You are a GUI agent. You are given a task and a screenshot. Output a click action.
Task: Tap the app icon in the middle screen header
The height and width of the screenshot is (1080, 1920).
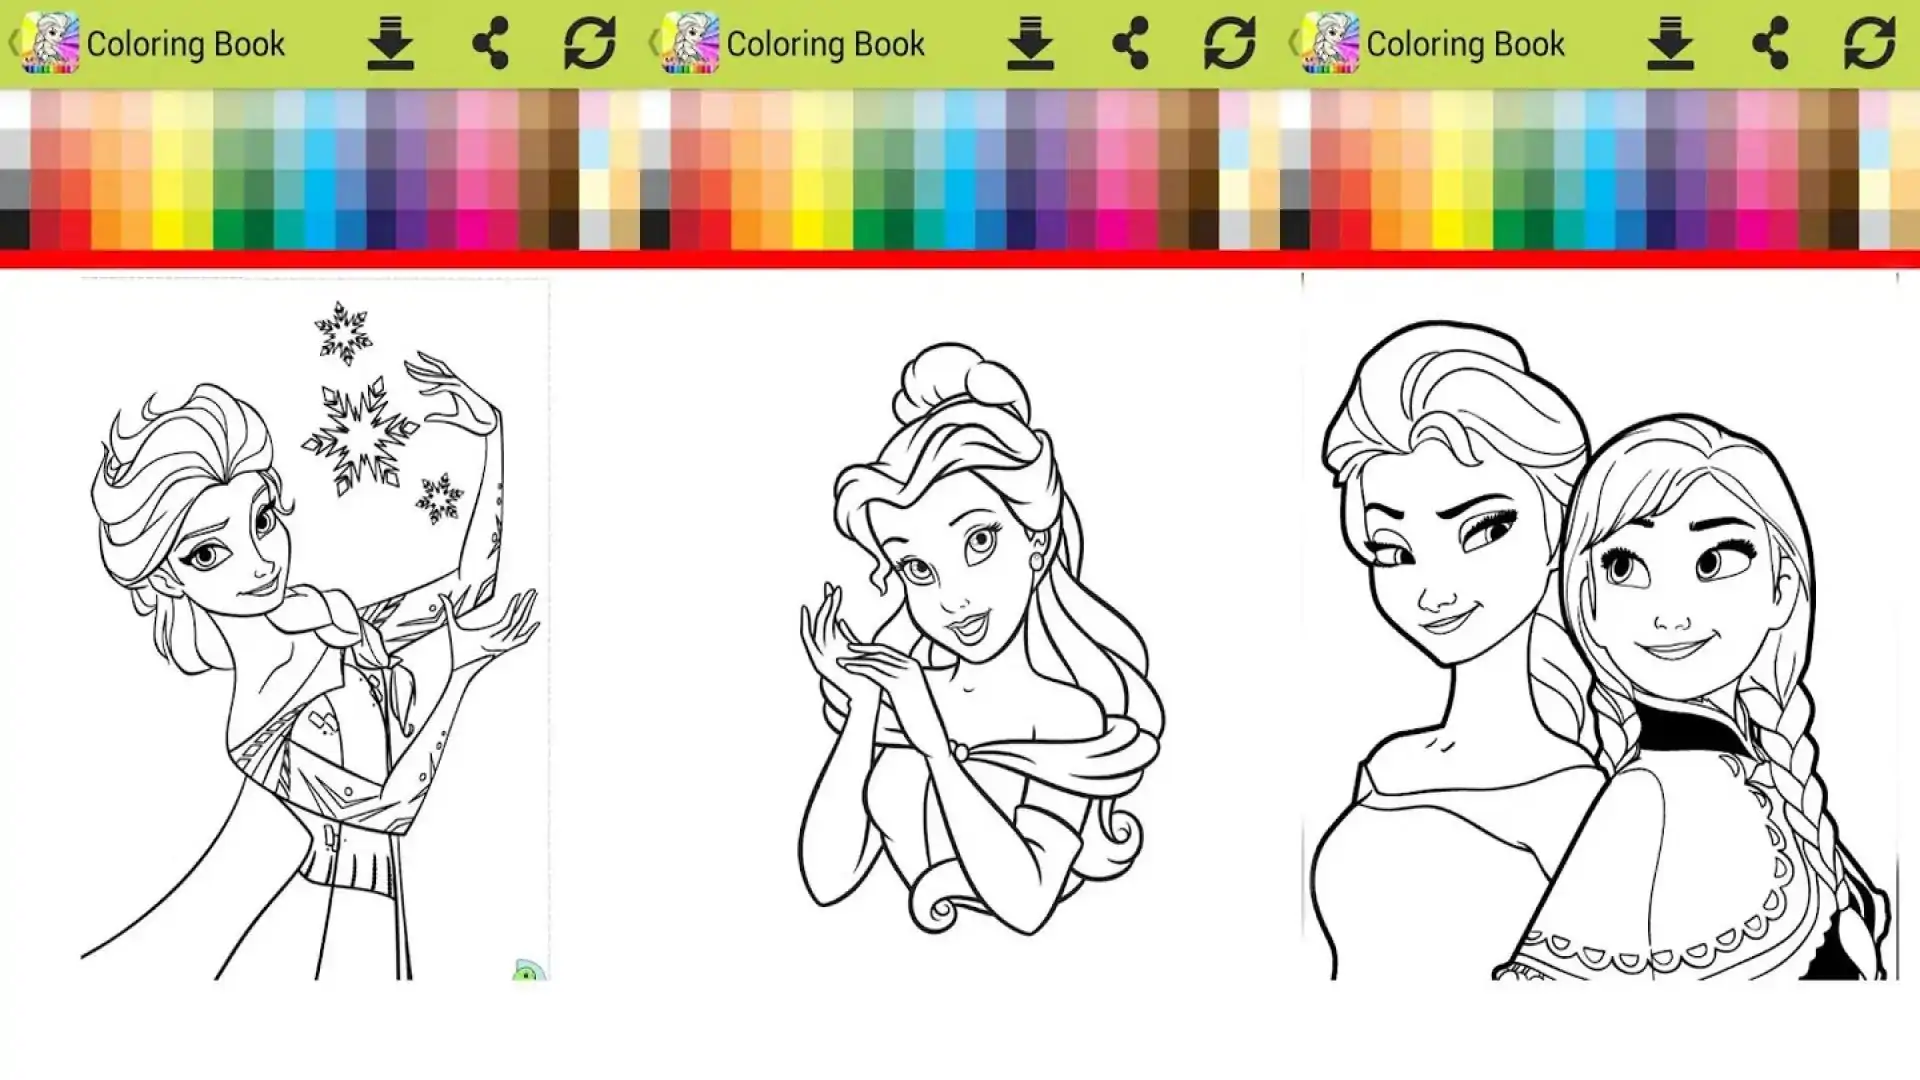pyautogui.click(x=690, y=43)
